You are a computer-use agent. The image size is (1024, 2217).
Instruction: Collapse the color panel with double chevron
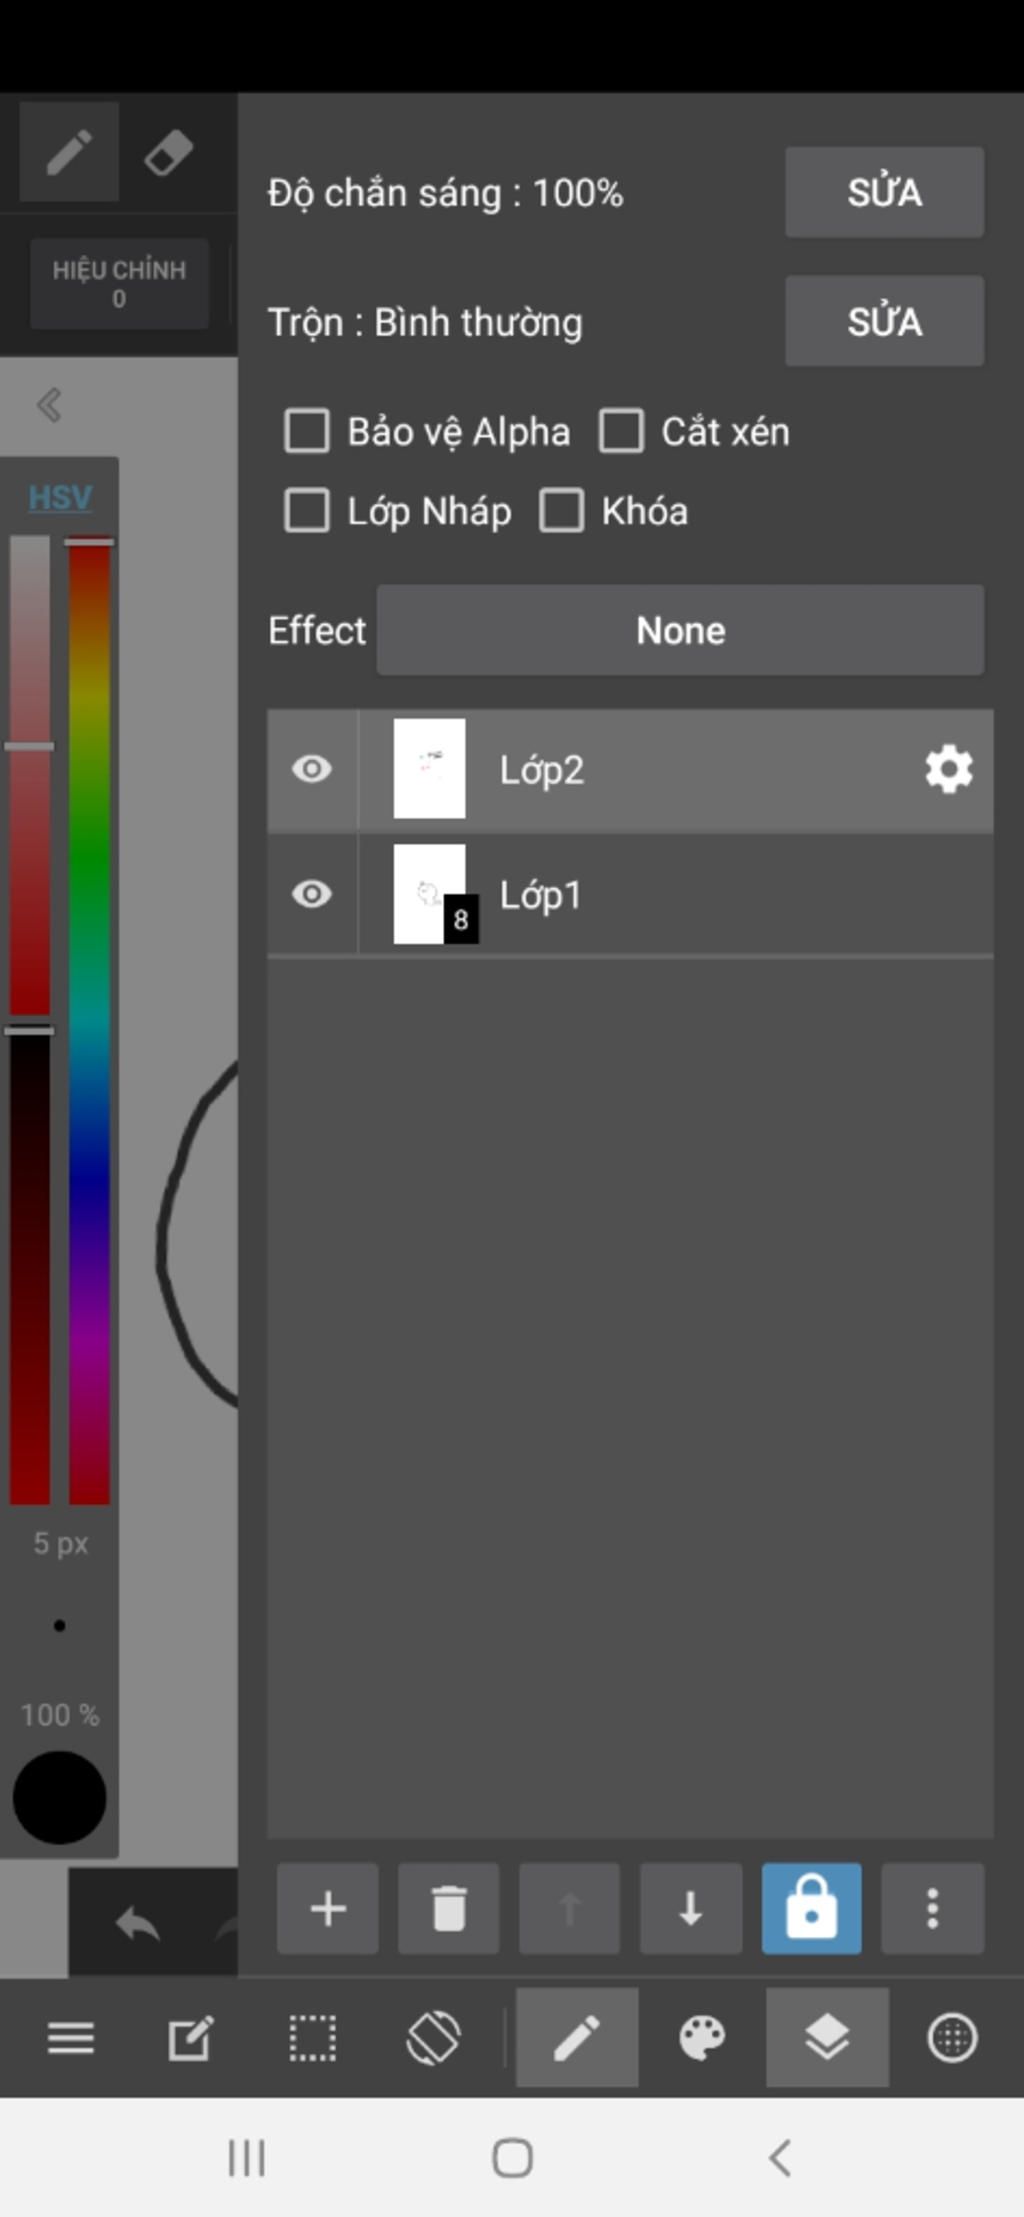pyautogui.click(x=49, y=405)
